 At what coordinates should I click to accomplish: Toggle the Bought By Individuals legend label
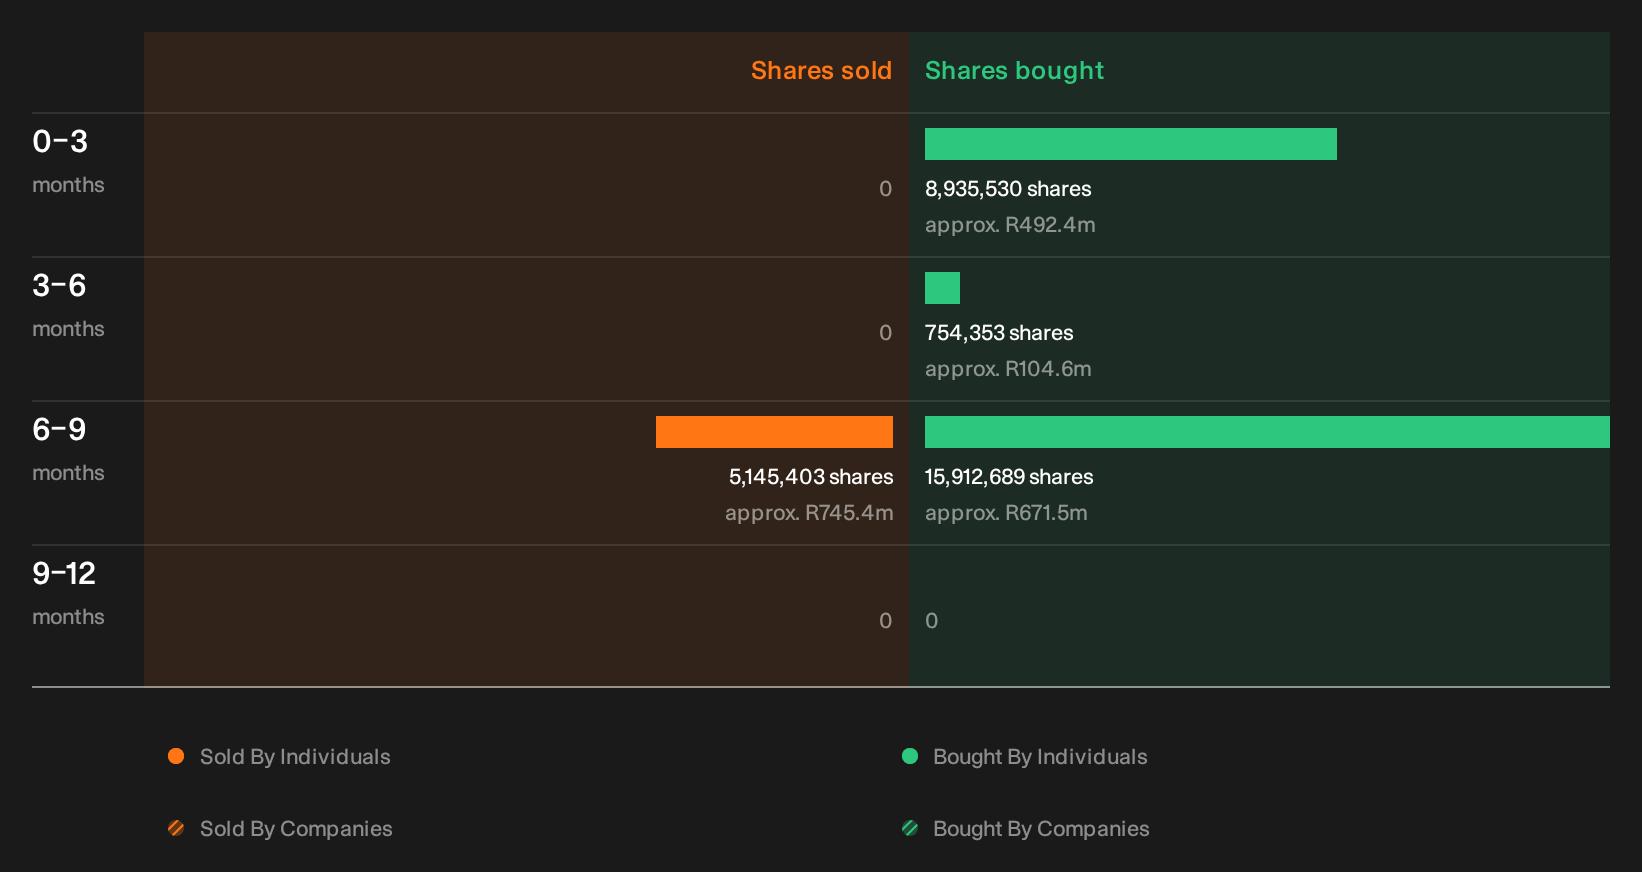pos(1040,757)
